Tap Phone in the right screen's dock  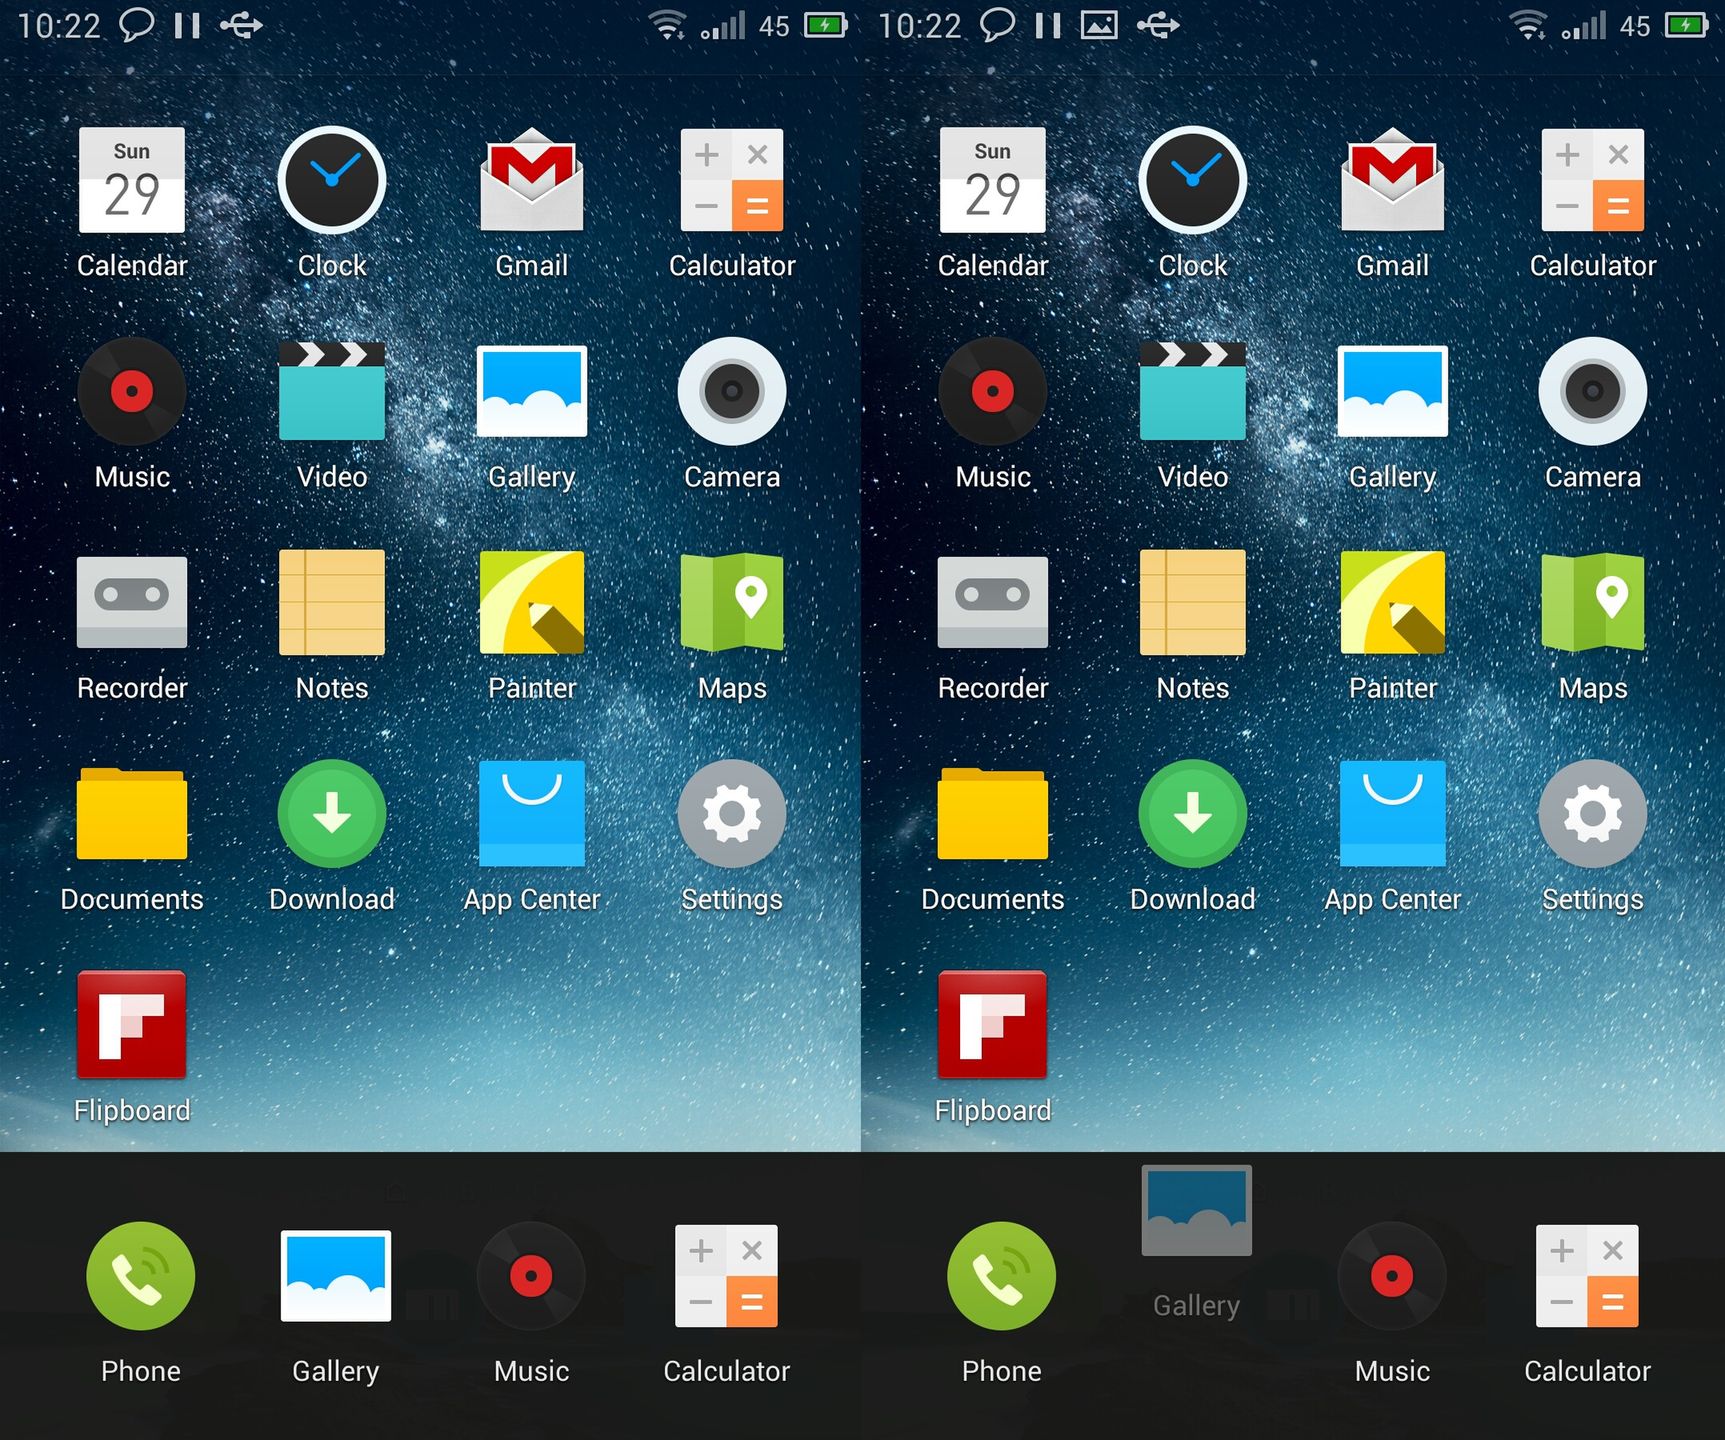click(x=1001, y=1276)
